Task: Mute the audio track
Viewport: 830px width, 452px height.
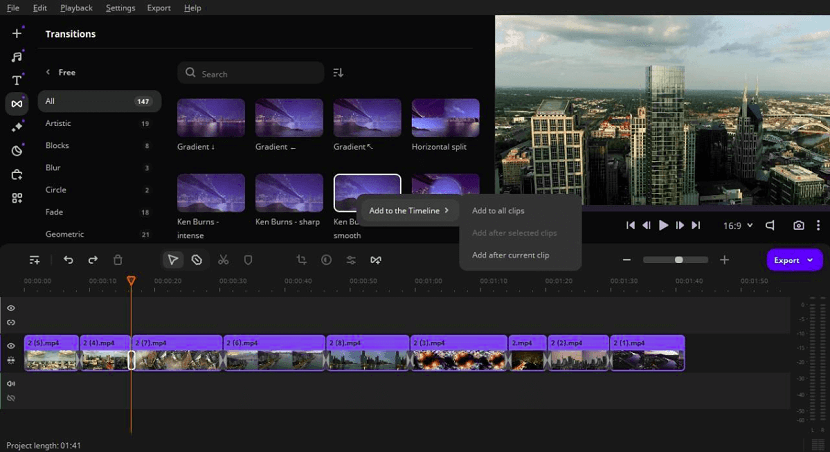Action: pyautogui.click(x=11, y=383)
